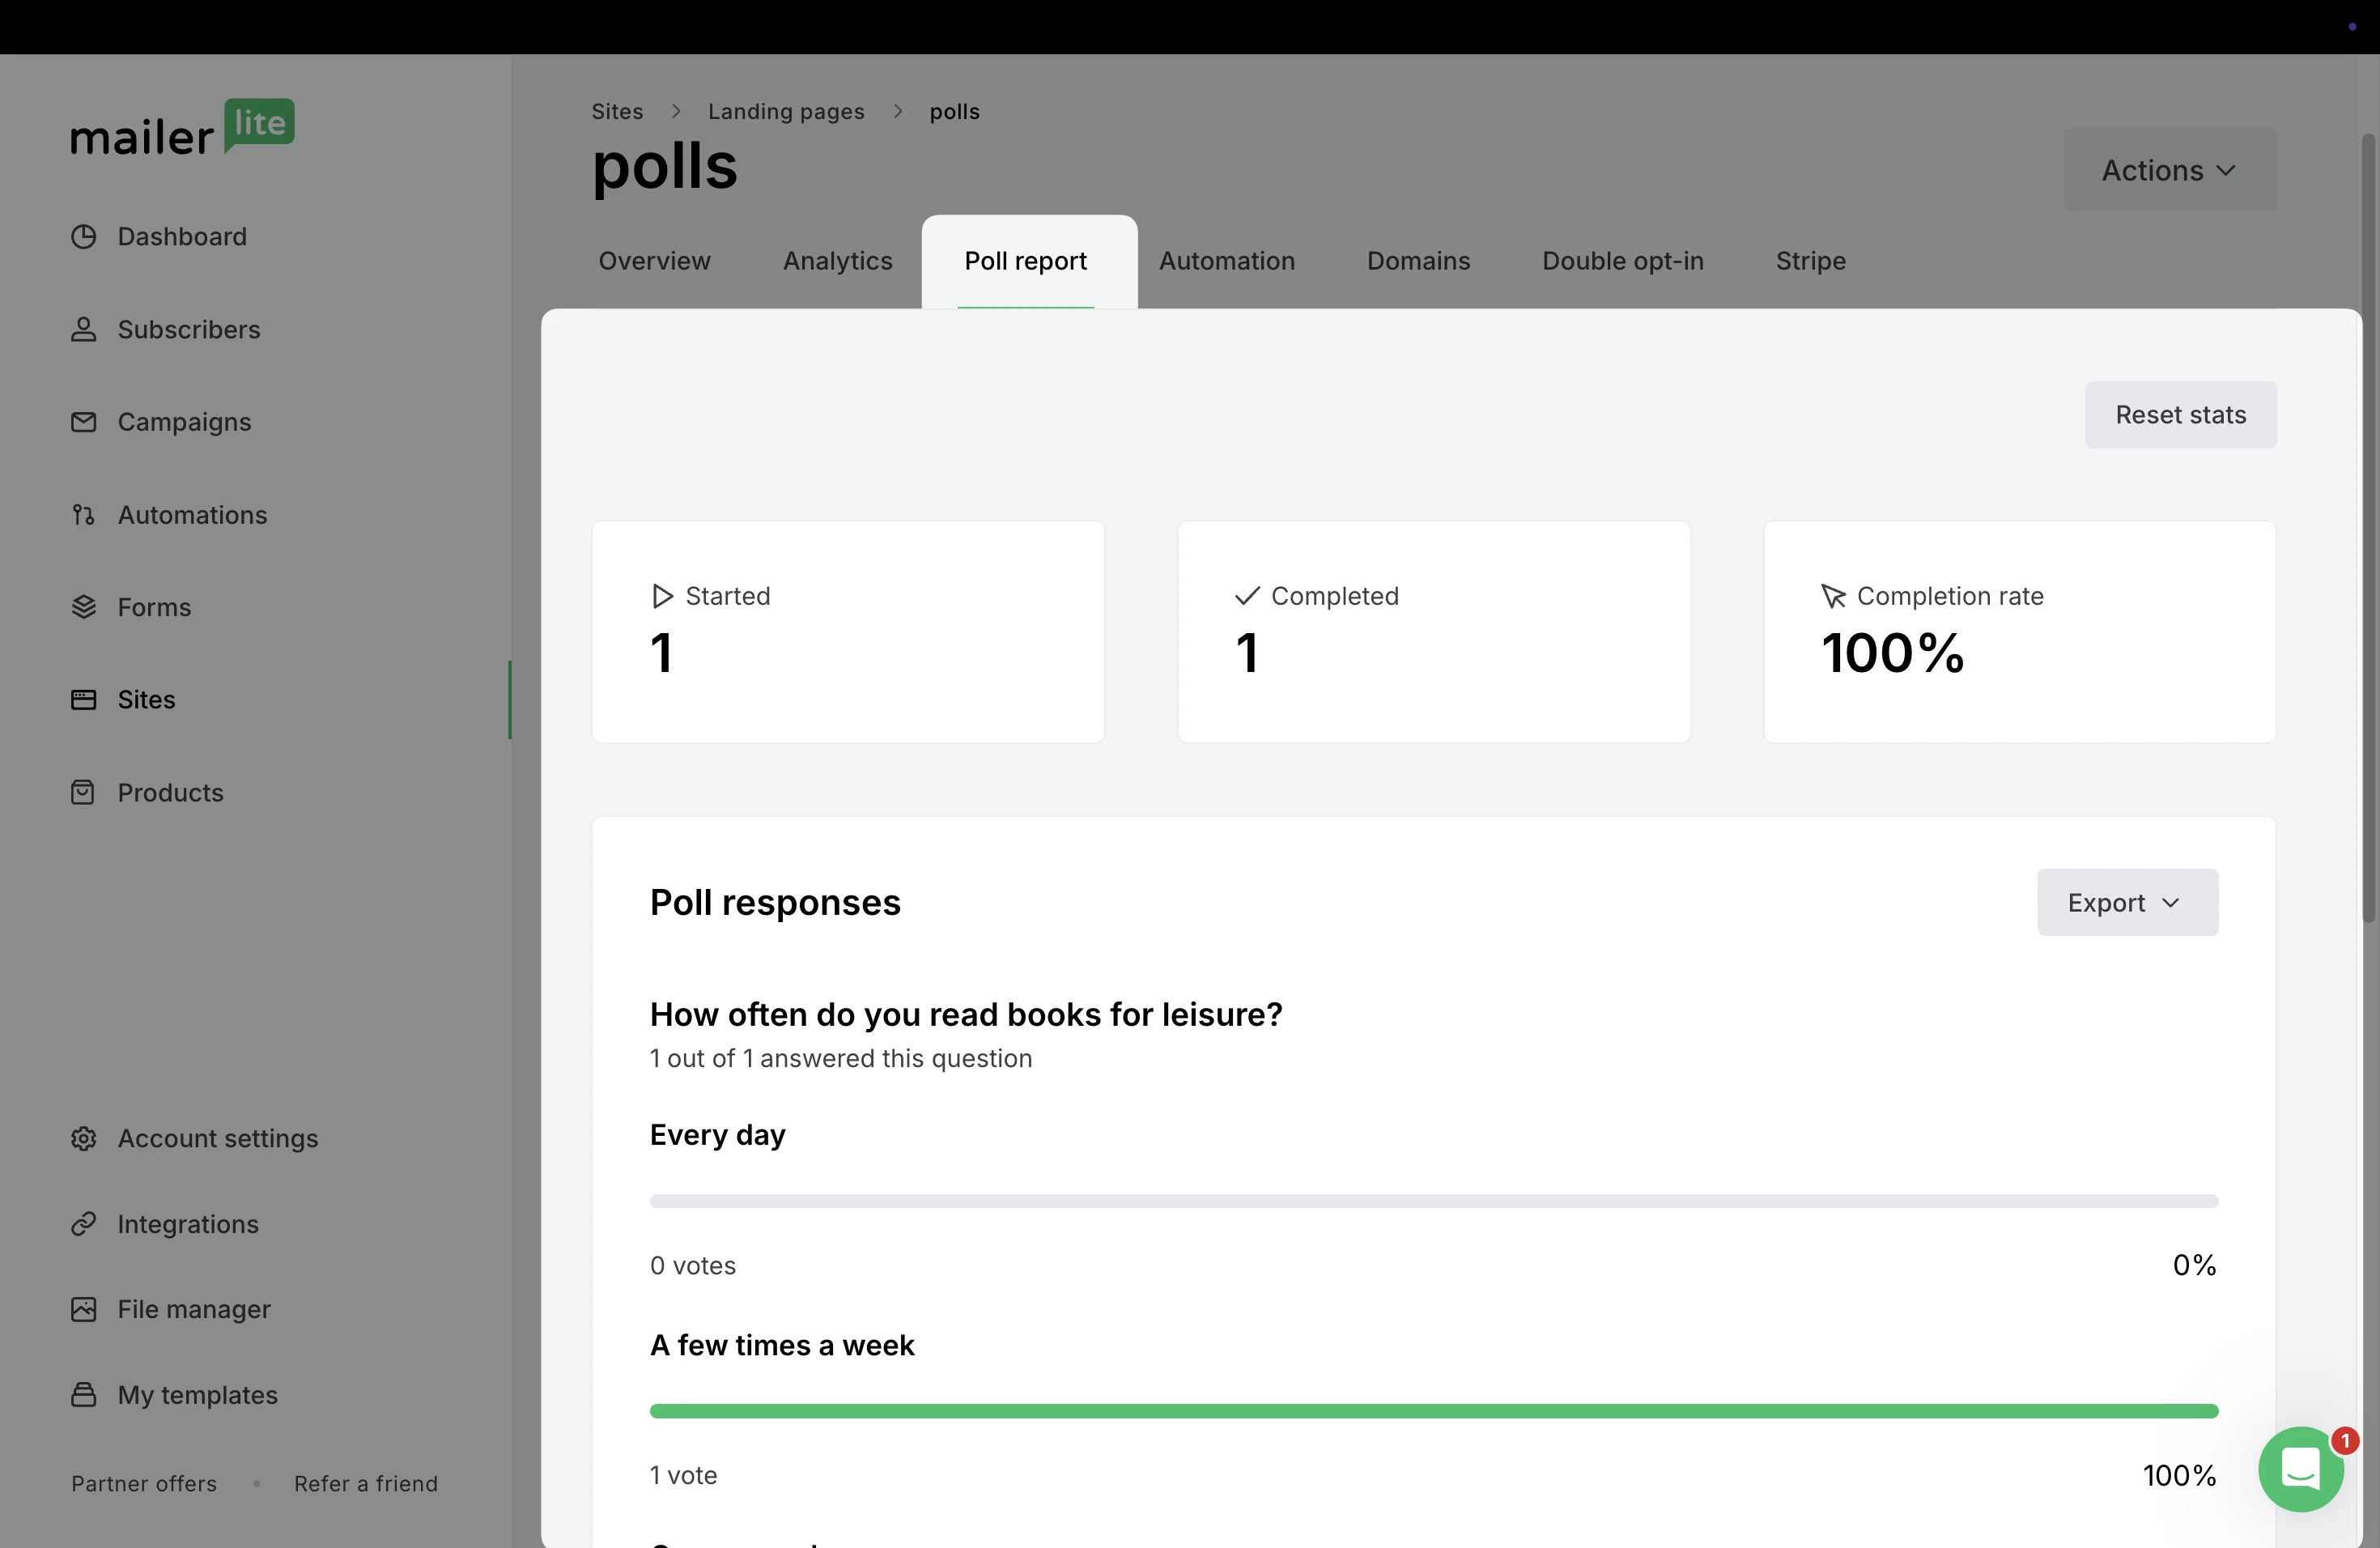
Task: Click the Dashboard clock icon in sidebar
Action: click(x=84, y=237)
